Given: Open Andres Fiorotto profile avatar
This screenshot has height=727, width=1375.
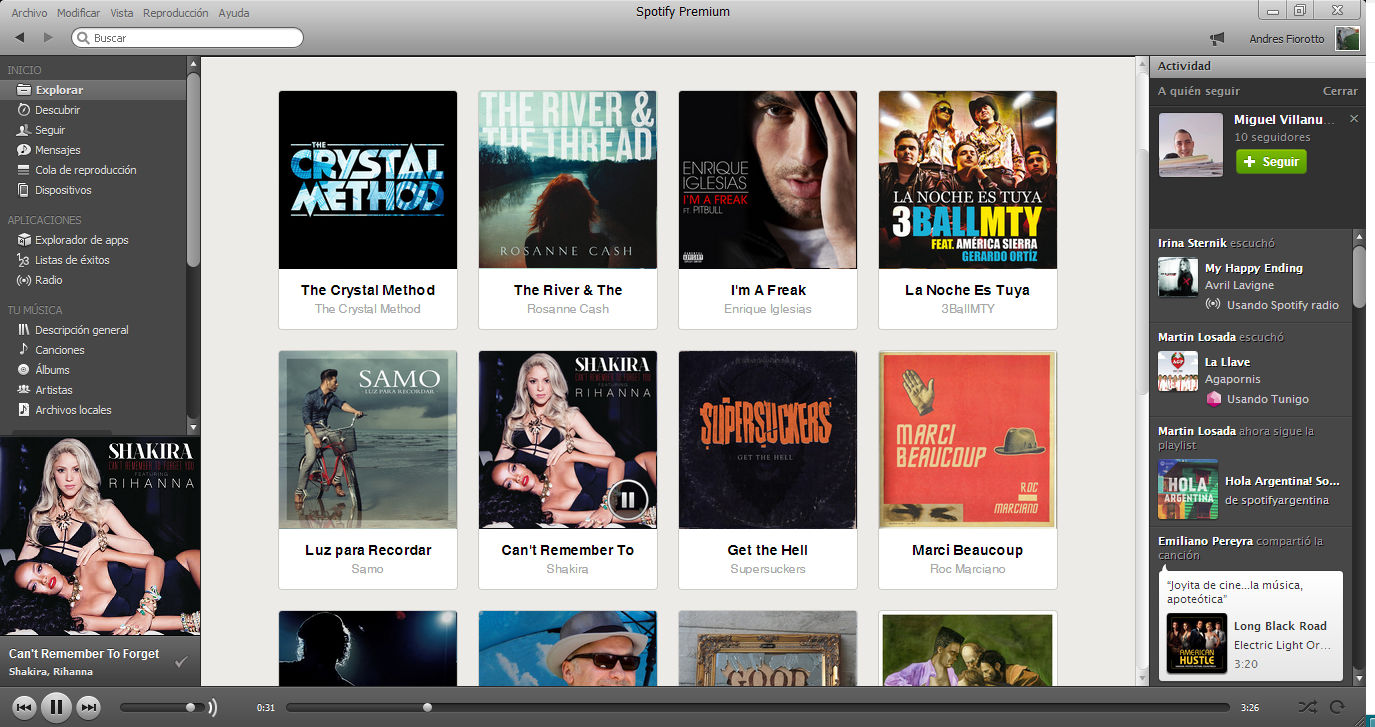Looking at the screenshot, I should (x=1348, y=39).
